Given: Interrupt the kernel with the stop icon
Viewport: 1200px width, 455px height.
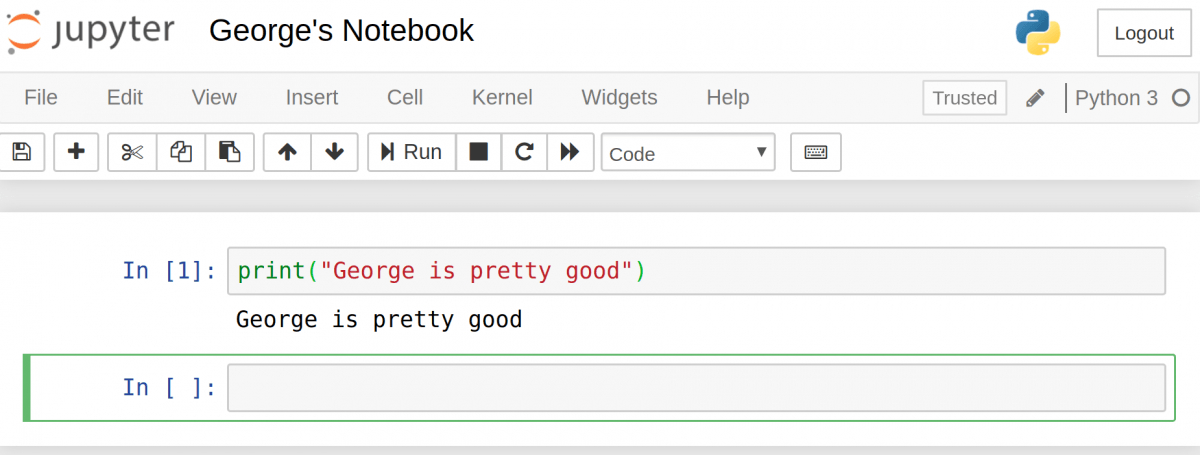Looking at the screenshot, I should pyautogui.click(x=479, y=152).
